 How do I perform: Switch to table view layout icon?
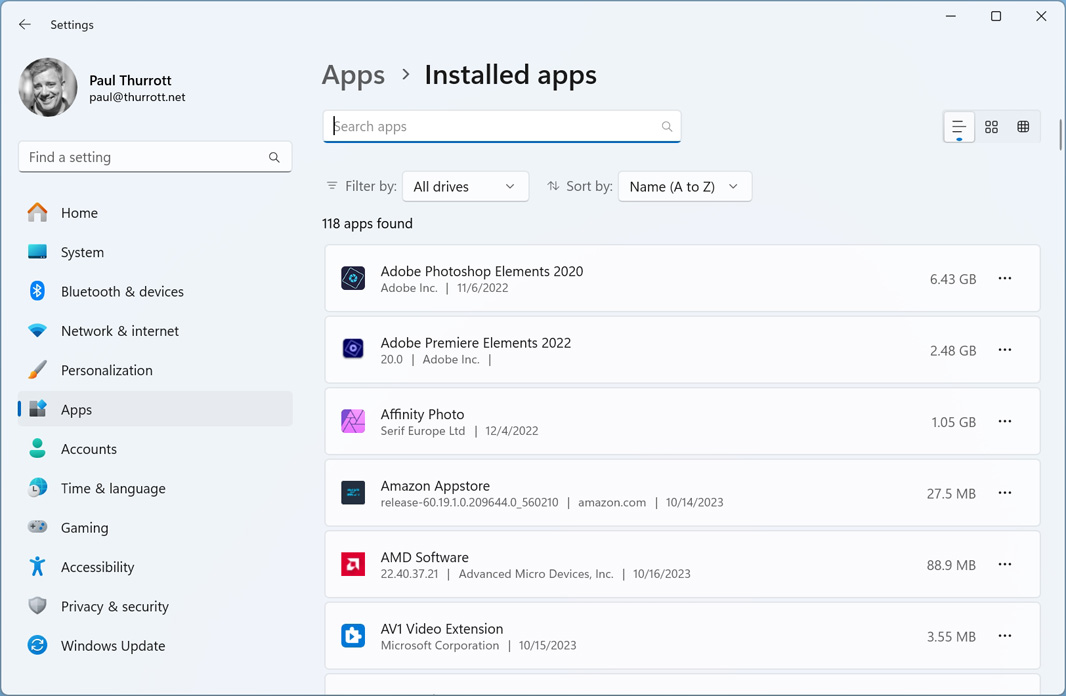[1023, 127]
